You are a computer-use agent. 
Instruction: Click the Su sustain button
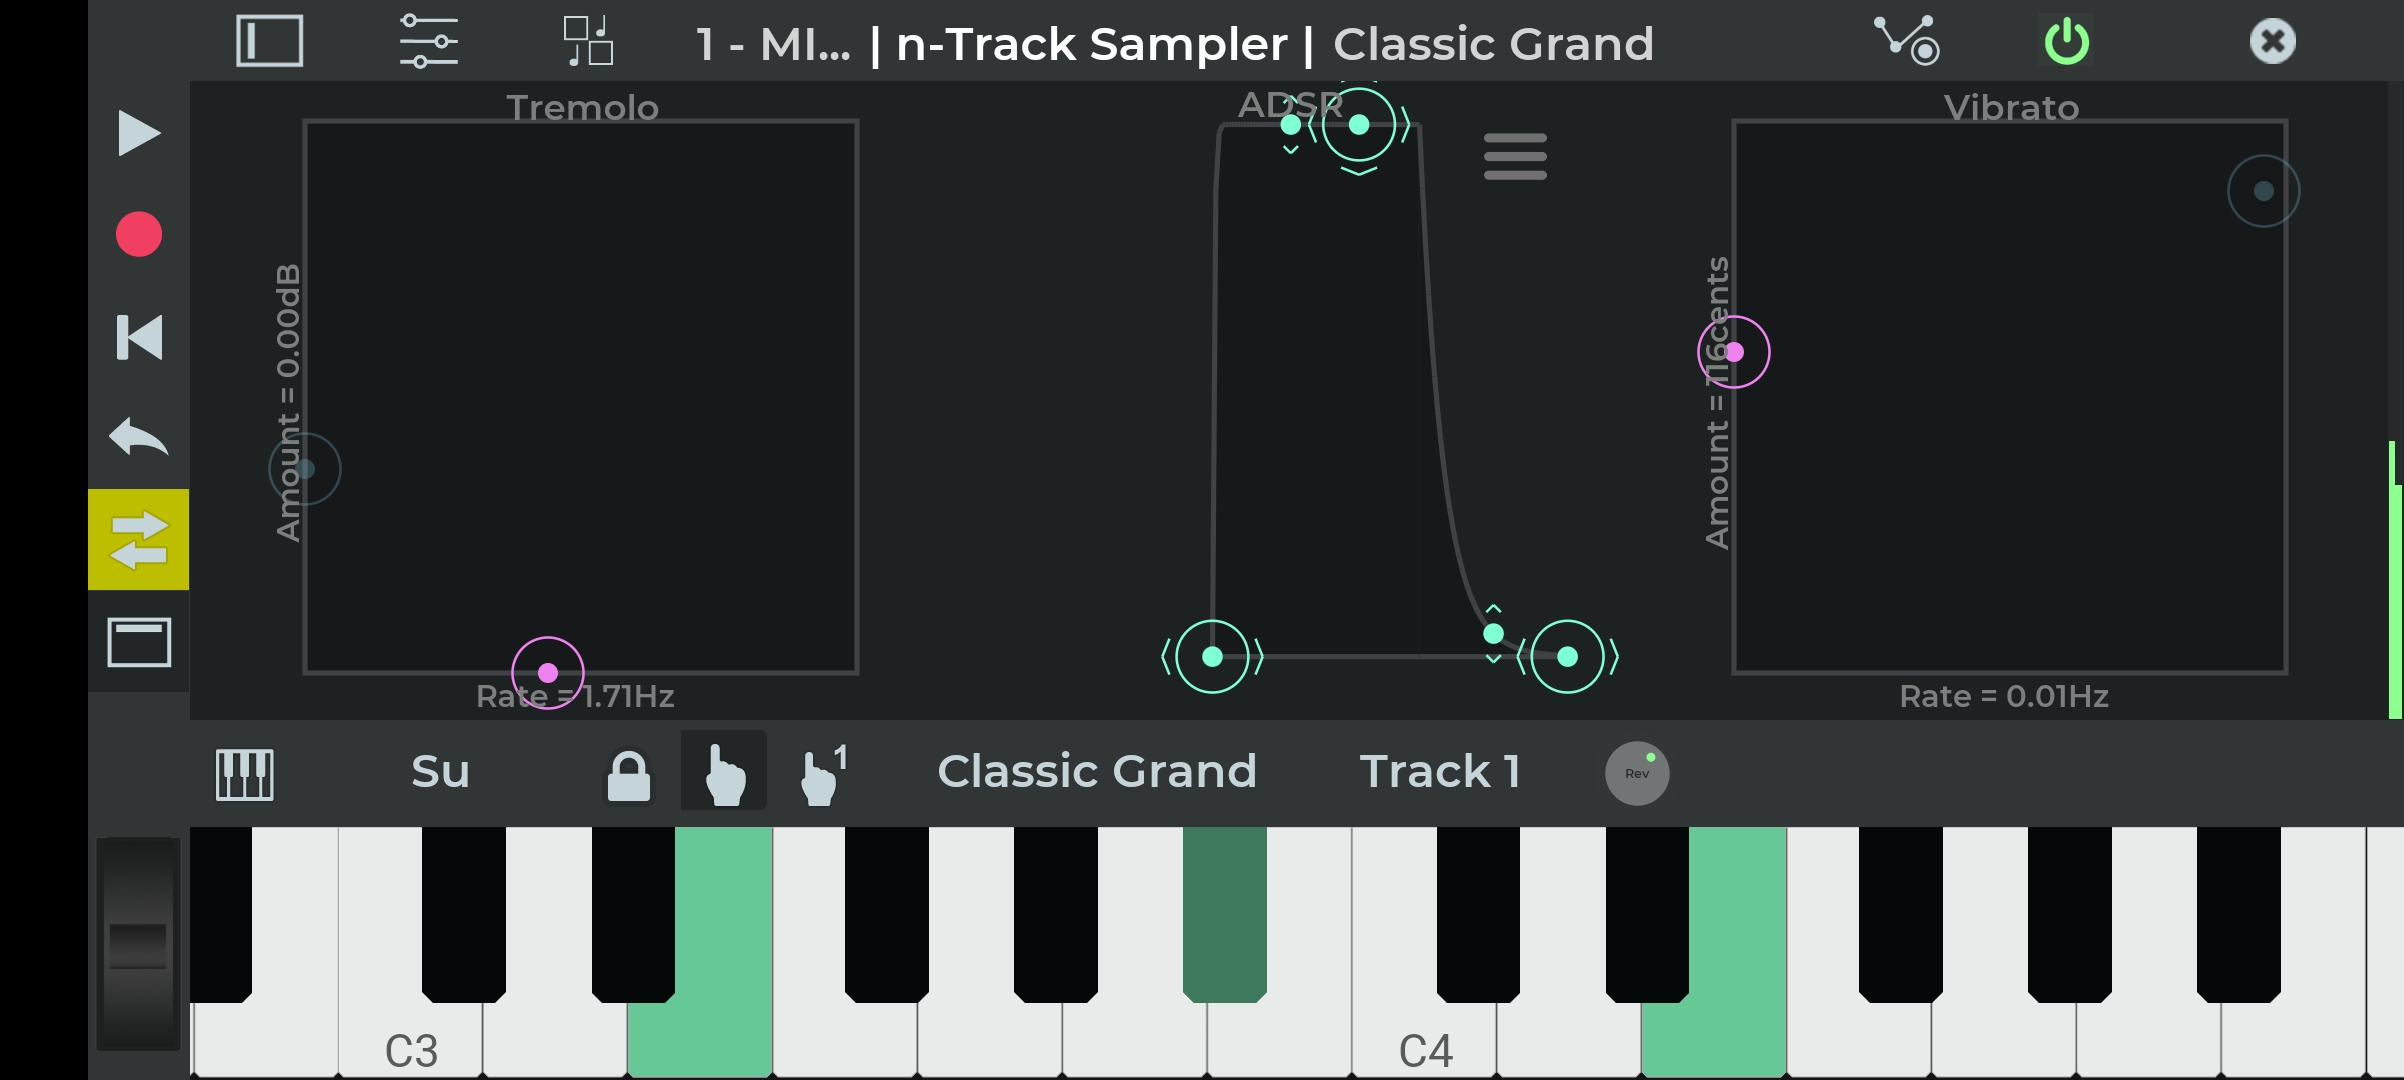440,771
